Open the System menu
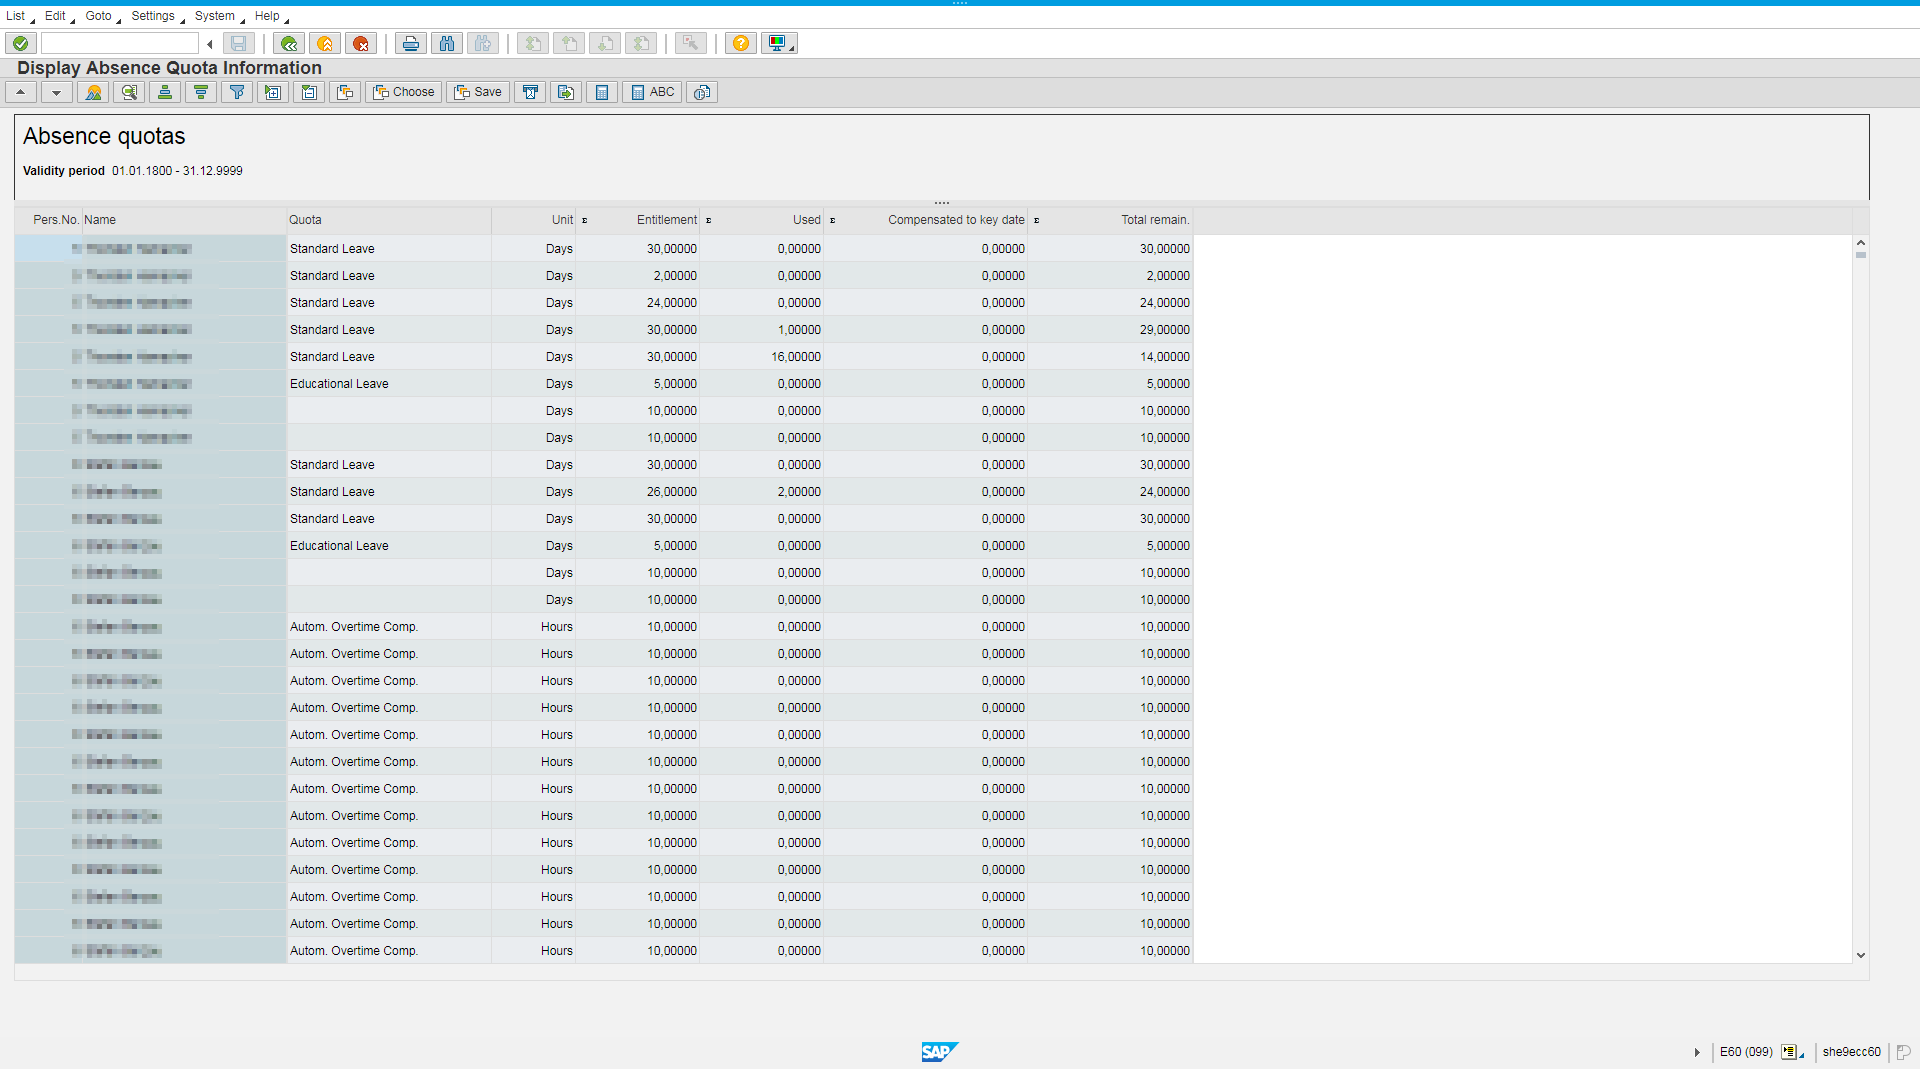Screen dimensions: 1920x1069 click(x=214, y=16)
